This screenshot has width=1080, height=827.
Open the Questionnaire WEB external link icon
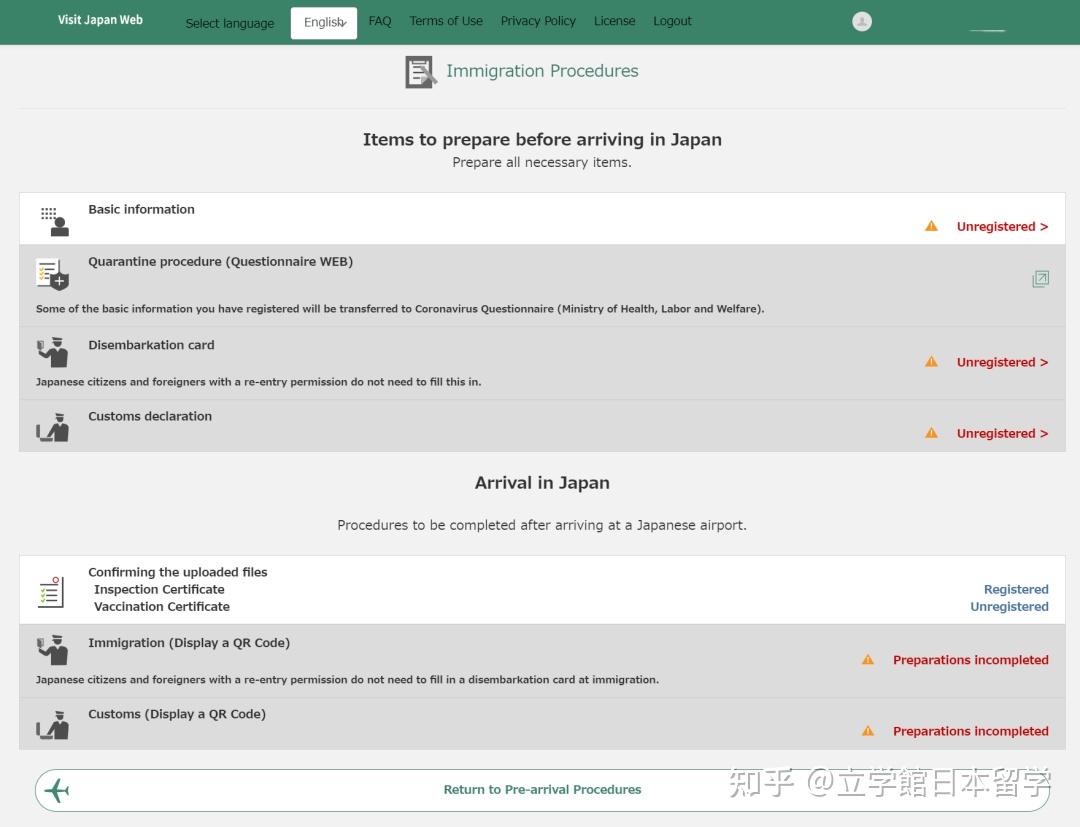point(1040,279)
